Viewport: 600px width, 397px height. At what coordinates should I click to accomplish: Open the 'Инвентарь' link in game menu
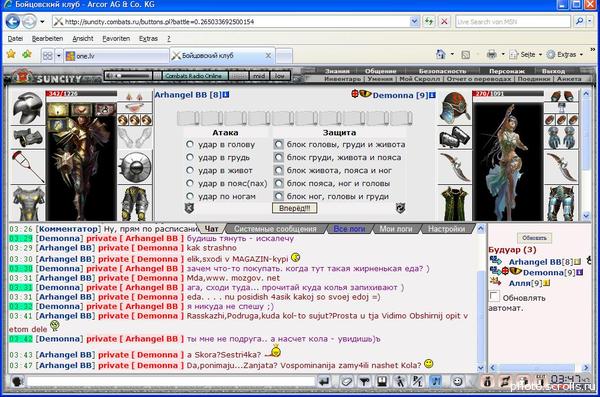pyautogui.click(x=342, y=79)
